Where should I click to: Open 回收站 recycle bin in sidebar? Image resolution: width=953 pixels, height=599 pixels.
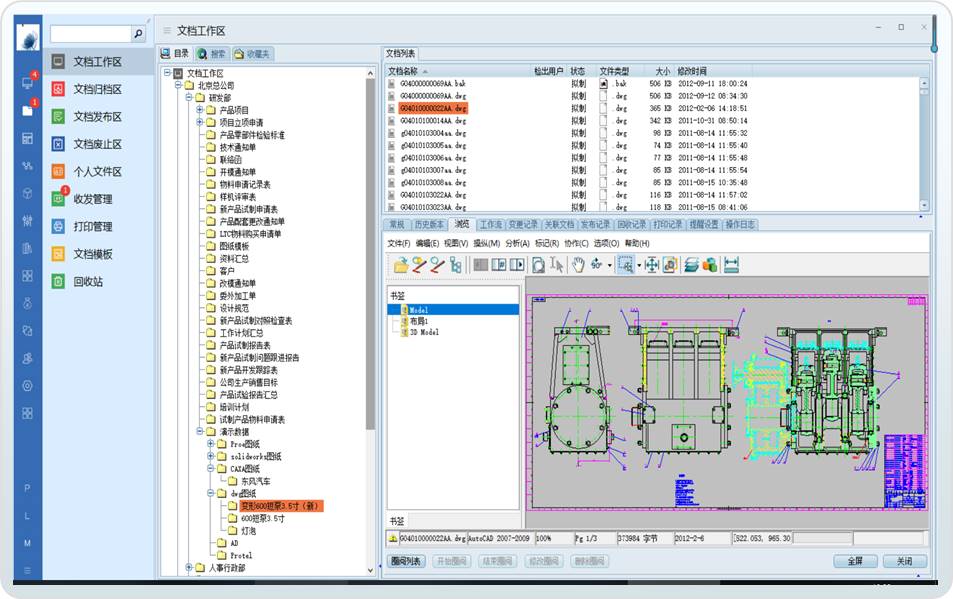point(88,282)
